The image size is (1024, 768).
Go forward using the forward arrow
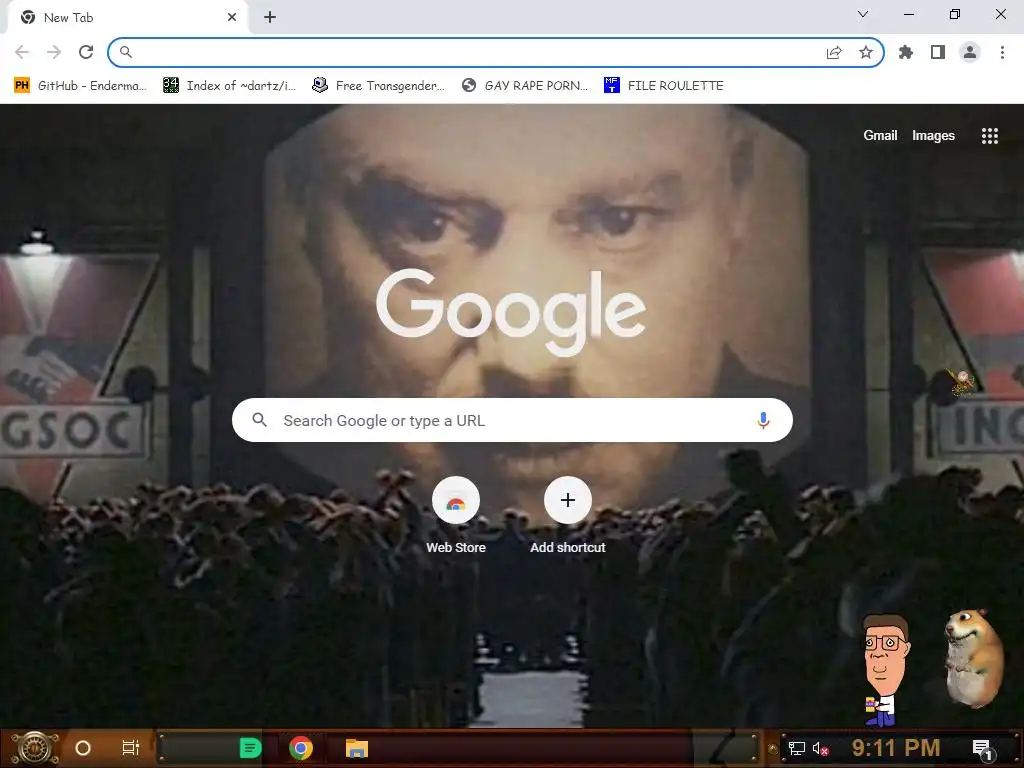pos(54,52)
